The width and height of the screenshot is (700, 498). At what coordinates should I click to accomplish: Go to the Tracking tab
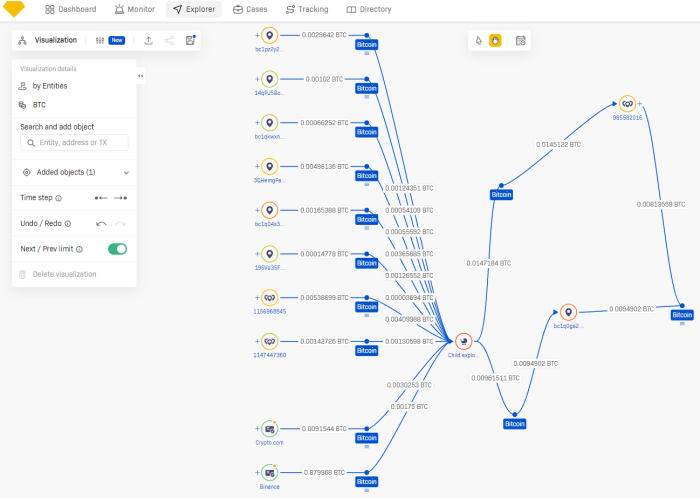(309, 9)
